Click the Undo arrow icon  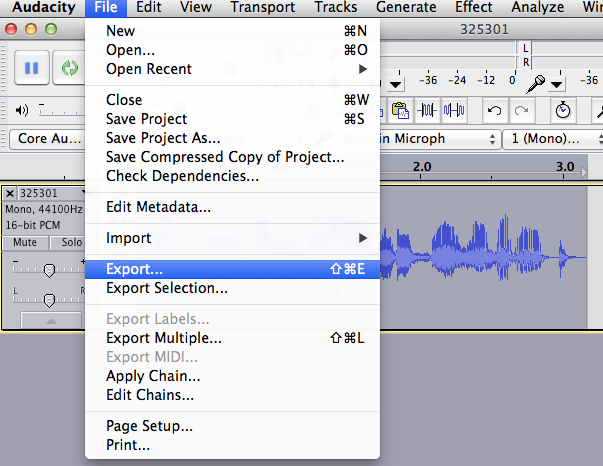[x=494, y=111]
